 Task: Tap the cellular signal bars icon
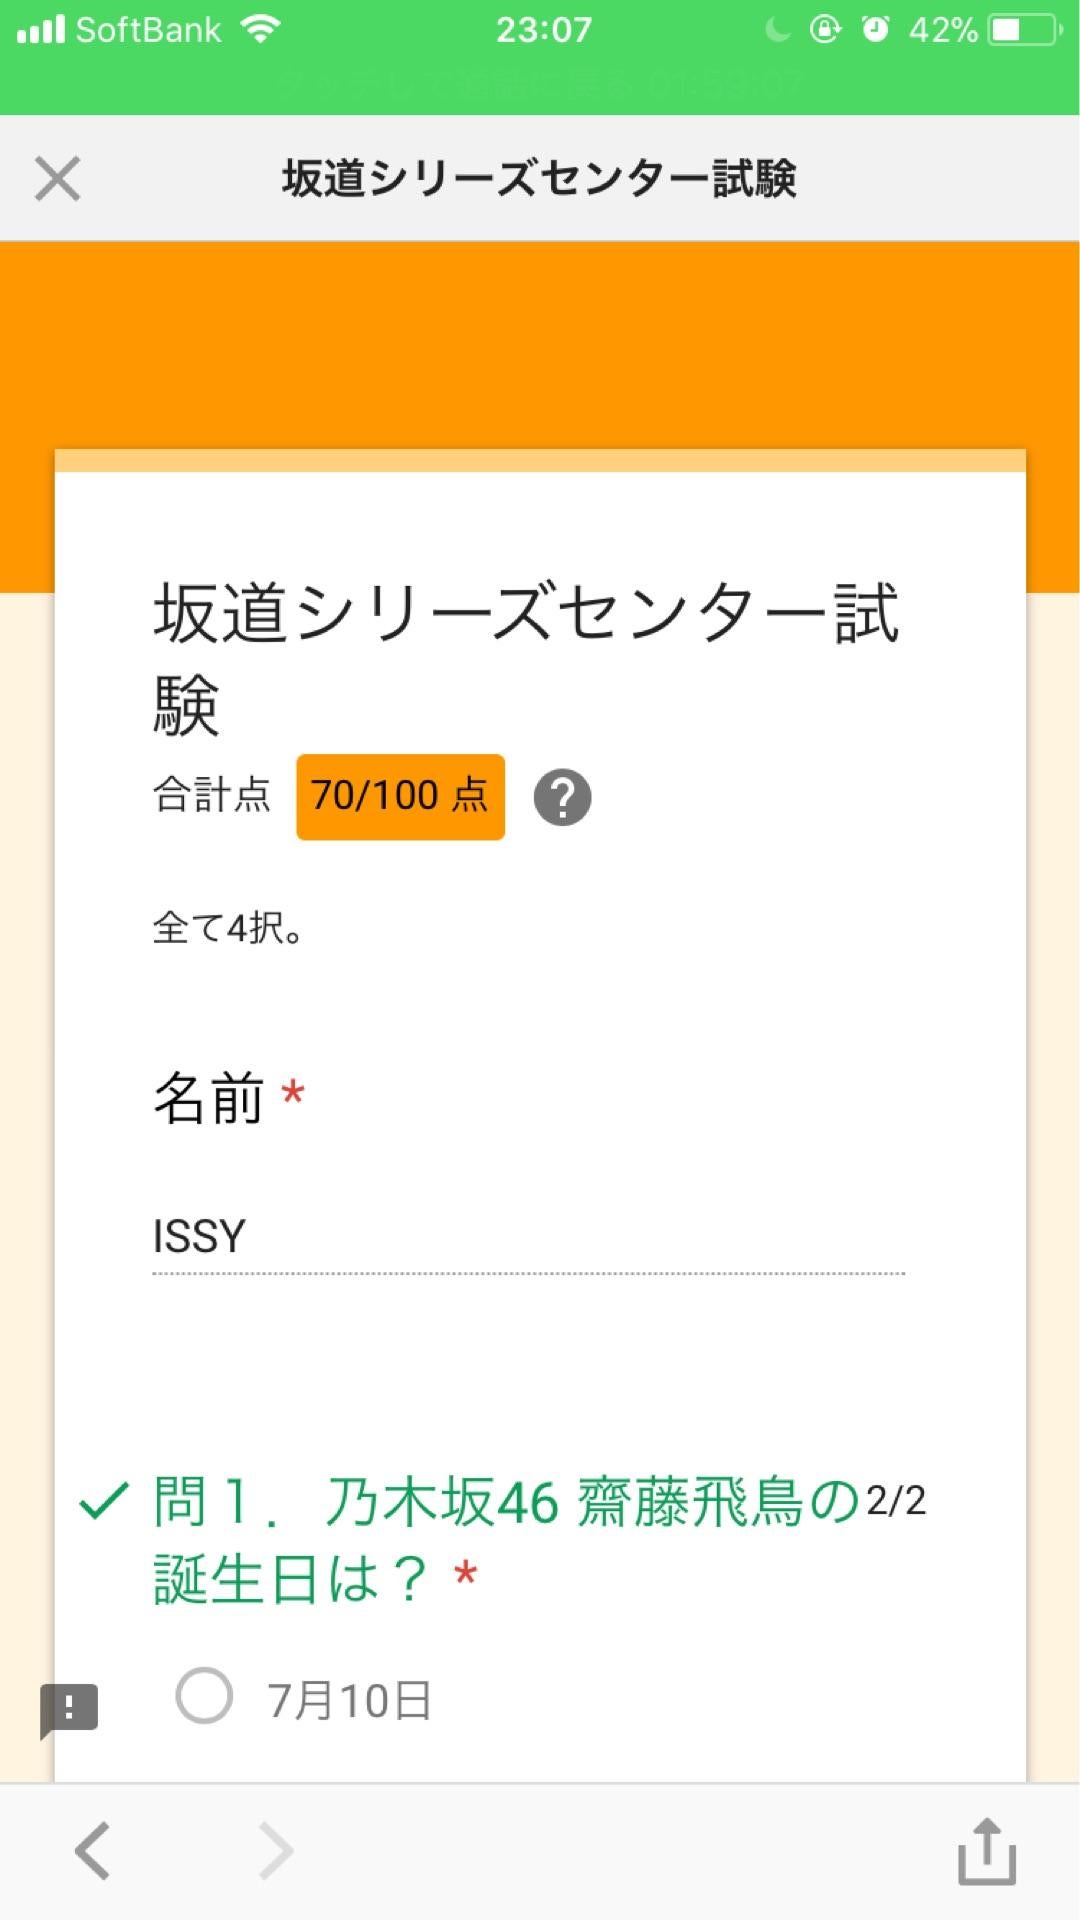41,30
